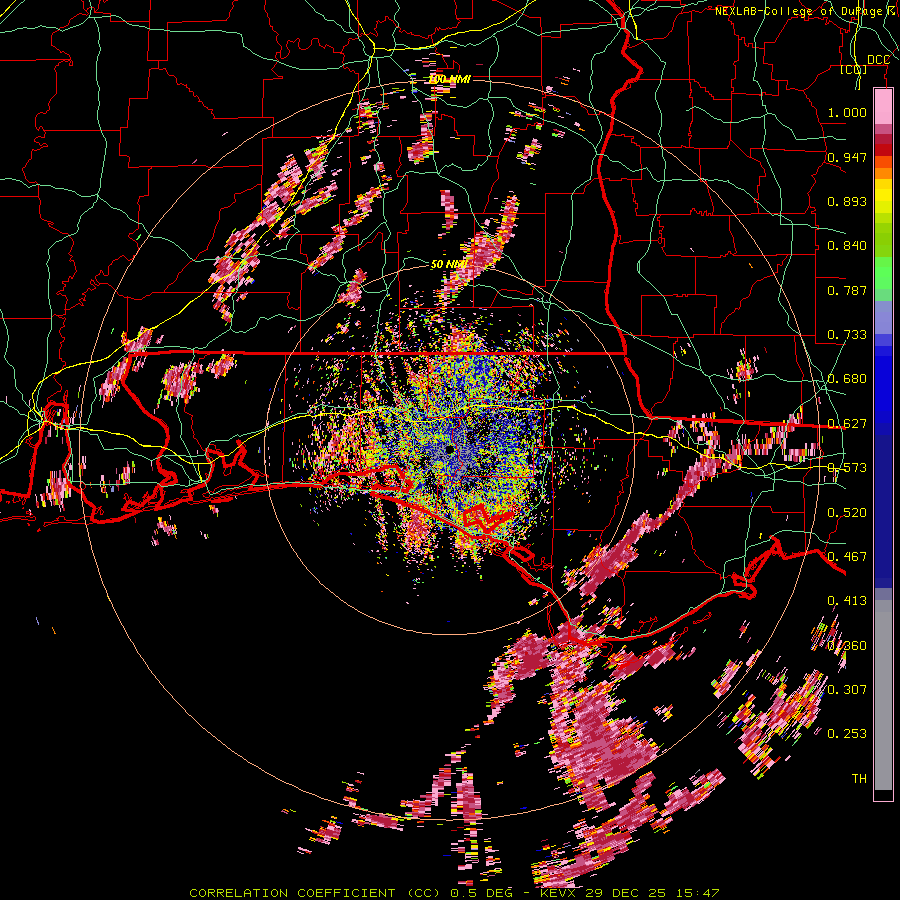Image resolution: width=900 pixels, height=900 pixels.
Task: Pick the gray segment of the color bar
Action: [x=883, y=695]
